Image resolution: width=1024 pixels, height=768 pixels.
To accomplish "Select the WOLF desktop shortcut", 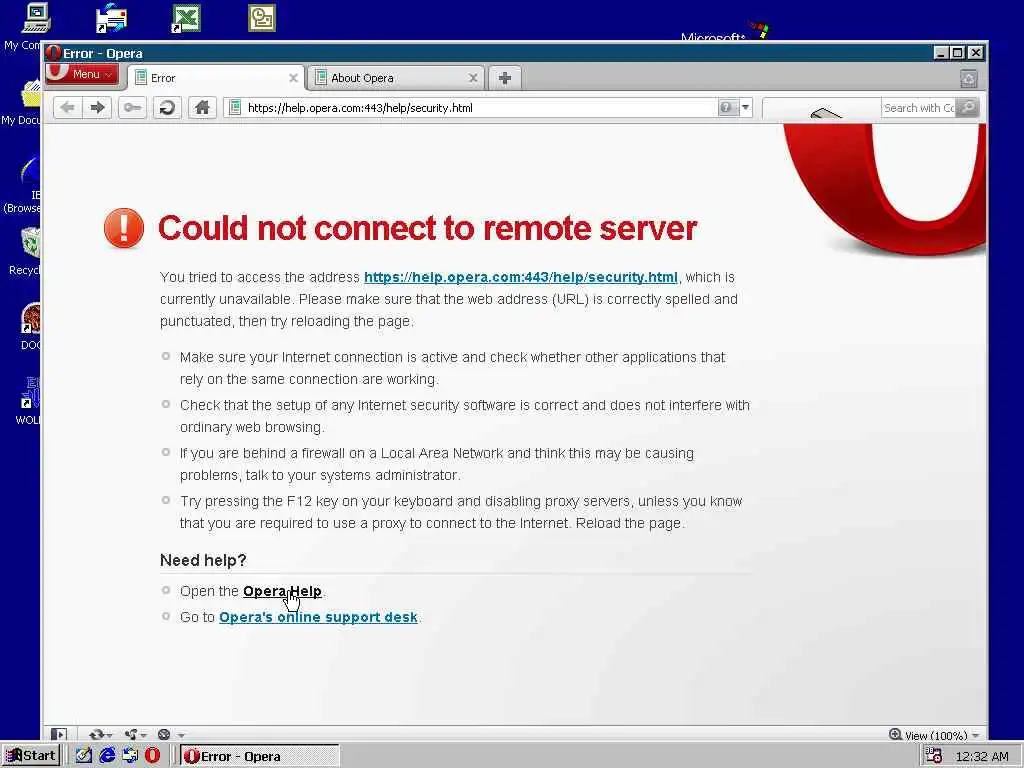I will pos(30,392).
